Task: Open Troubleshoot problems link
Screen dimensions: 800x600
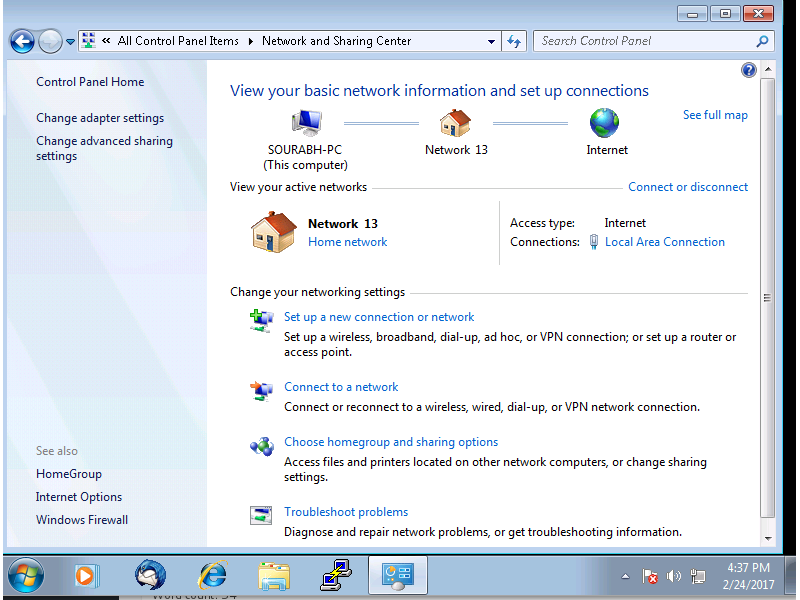Action: [346, 512]
